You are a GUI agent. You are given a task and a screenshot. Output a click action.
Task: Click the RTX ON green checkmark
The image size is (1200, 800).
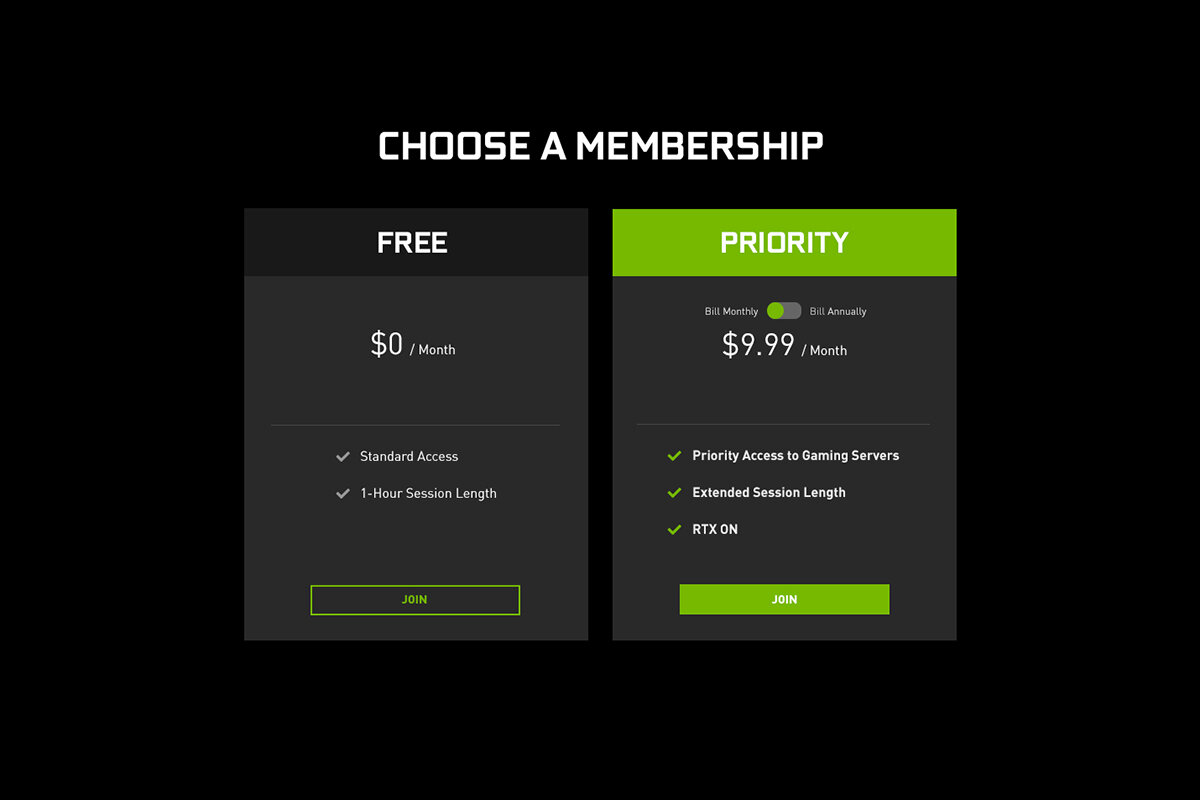pos(674,530)
